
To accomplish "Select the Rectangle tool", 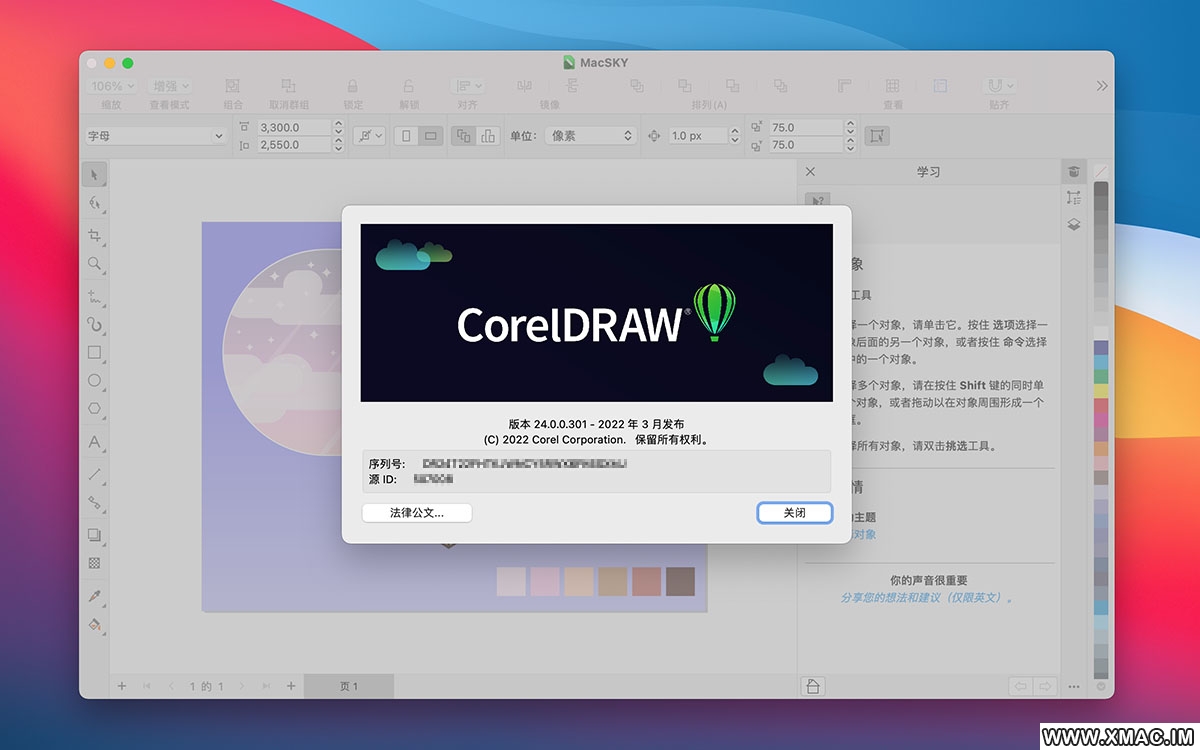I will pyautogui.click(x=94, y=352).
